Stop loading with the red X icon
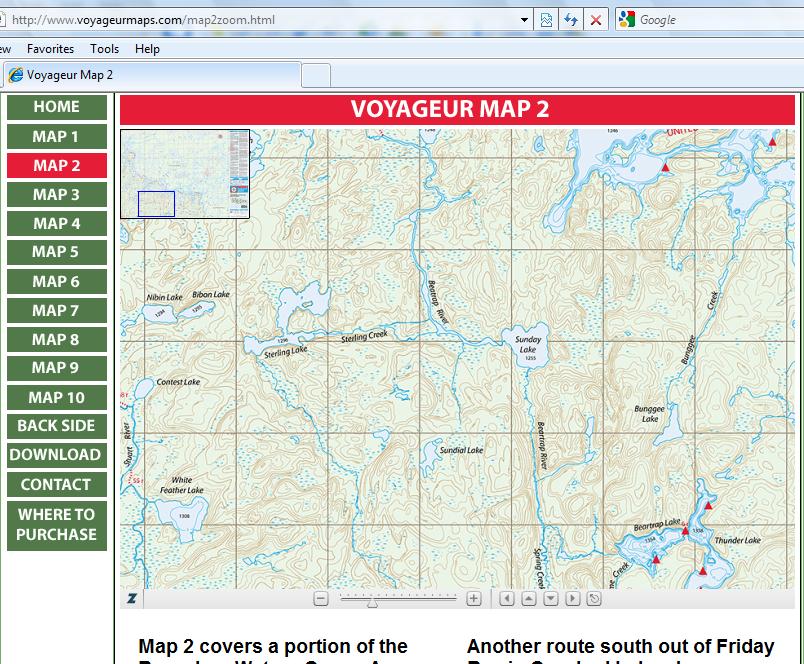This screenshot has width=804, height=664. tap(595, 20)
